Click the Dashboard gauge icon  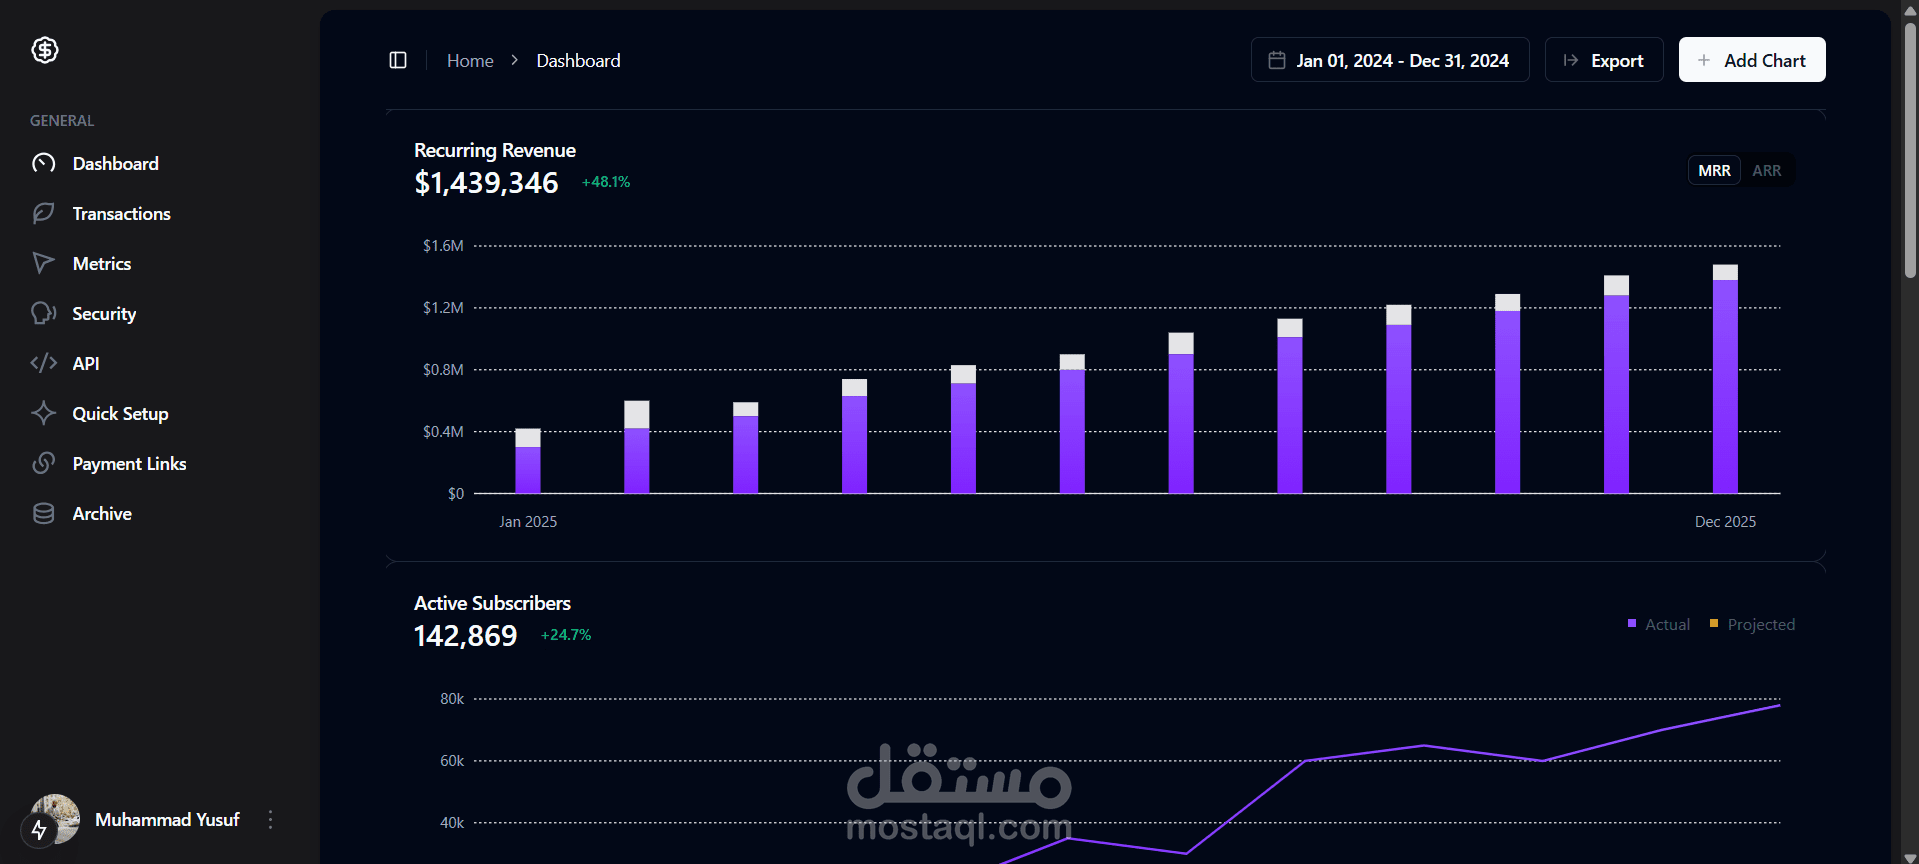(43, 163)
